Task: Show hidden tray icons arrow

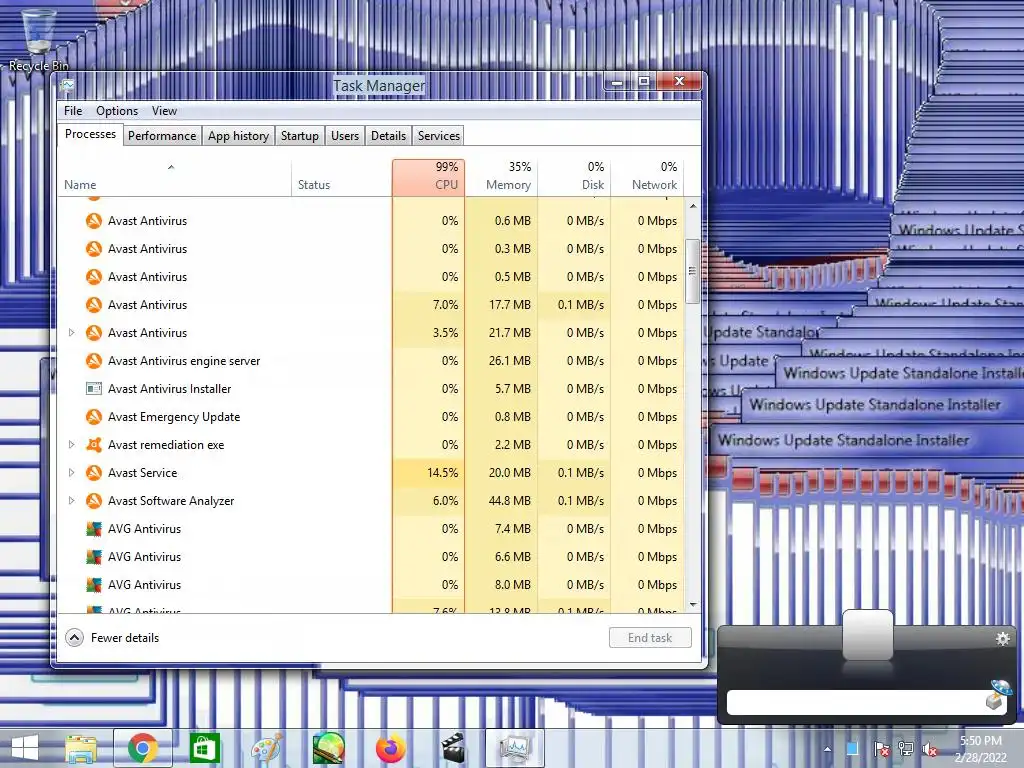Action: pyautogui.click(x=827, y=749)
